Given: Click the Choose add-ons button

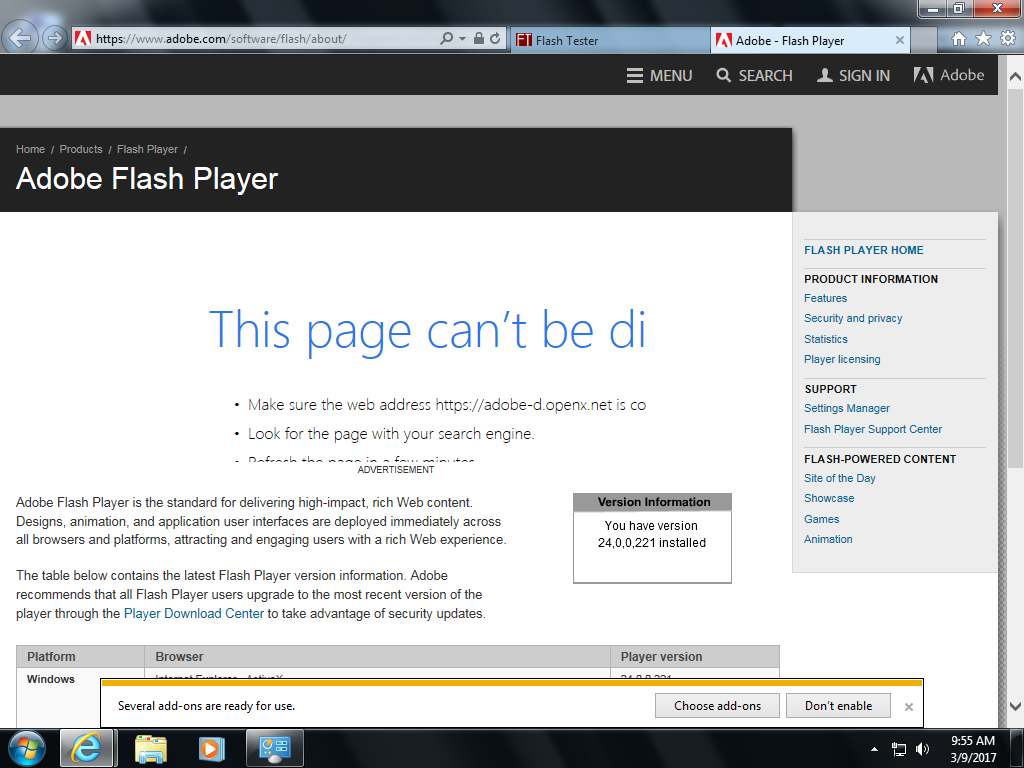Looking at the screenshot, I should (717, 705).
